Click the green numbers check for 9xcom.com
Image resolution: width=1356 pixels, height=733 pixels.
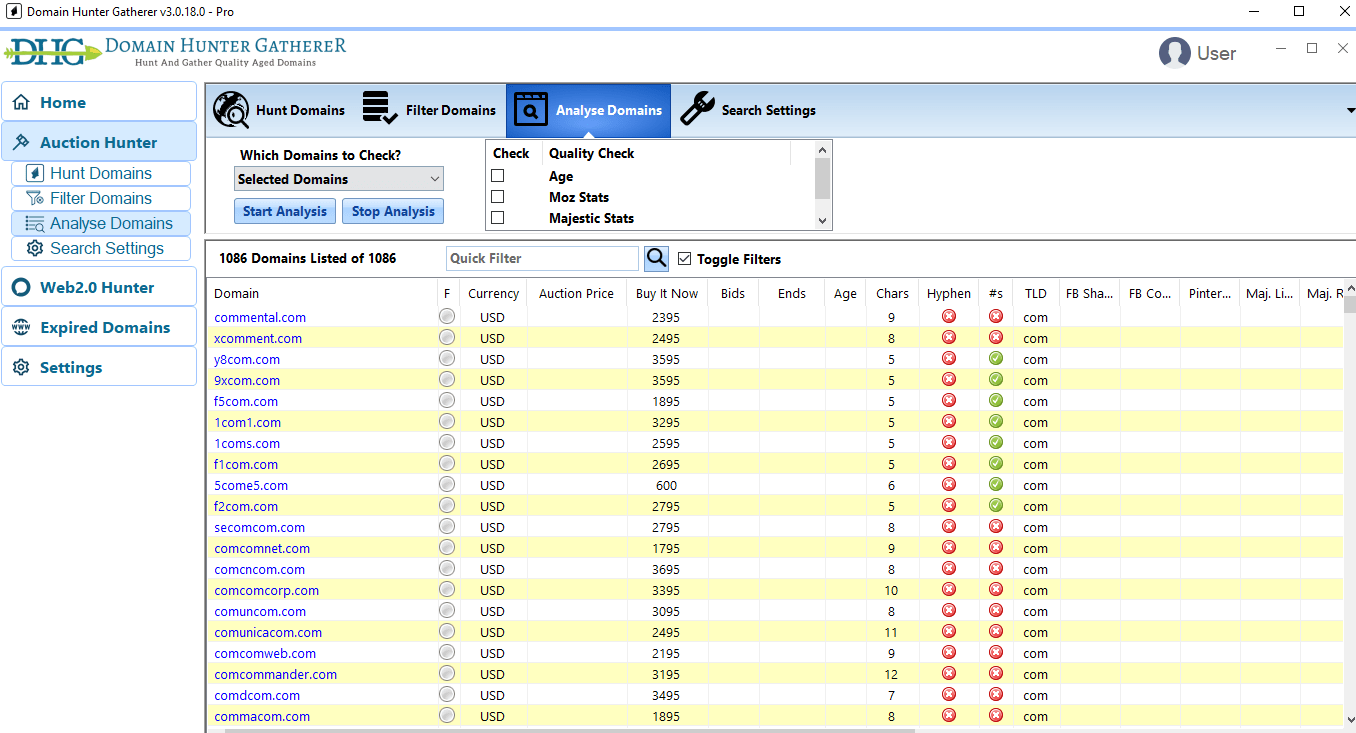(x=996, y=380)
